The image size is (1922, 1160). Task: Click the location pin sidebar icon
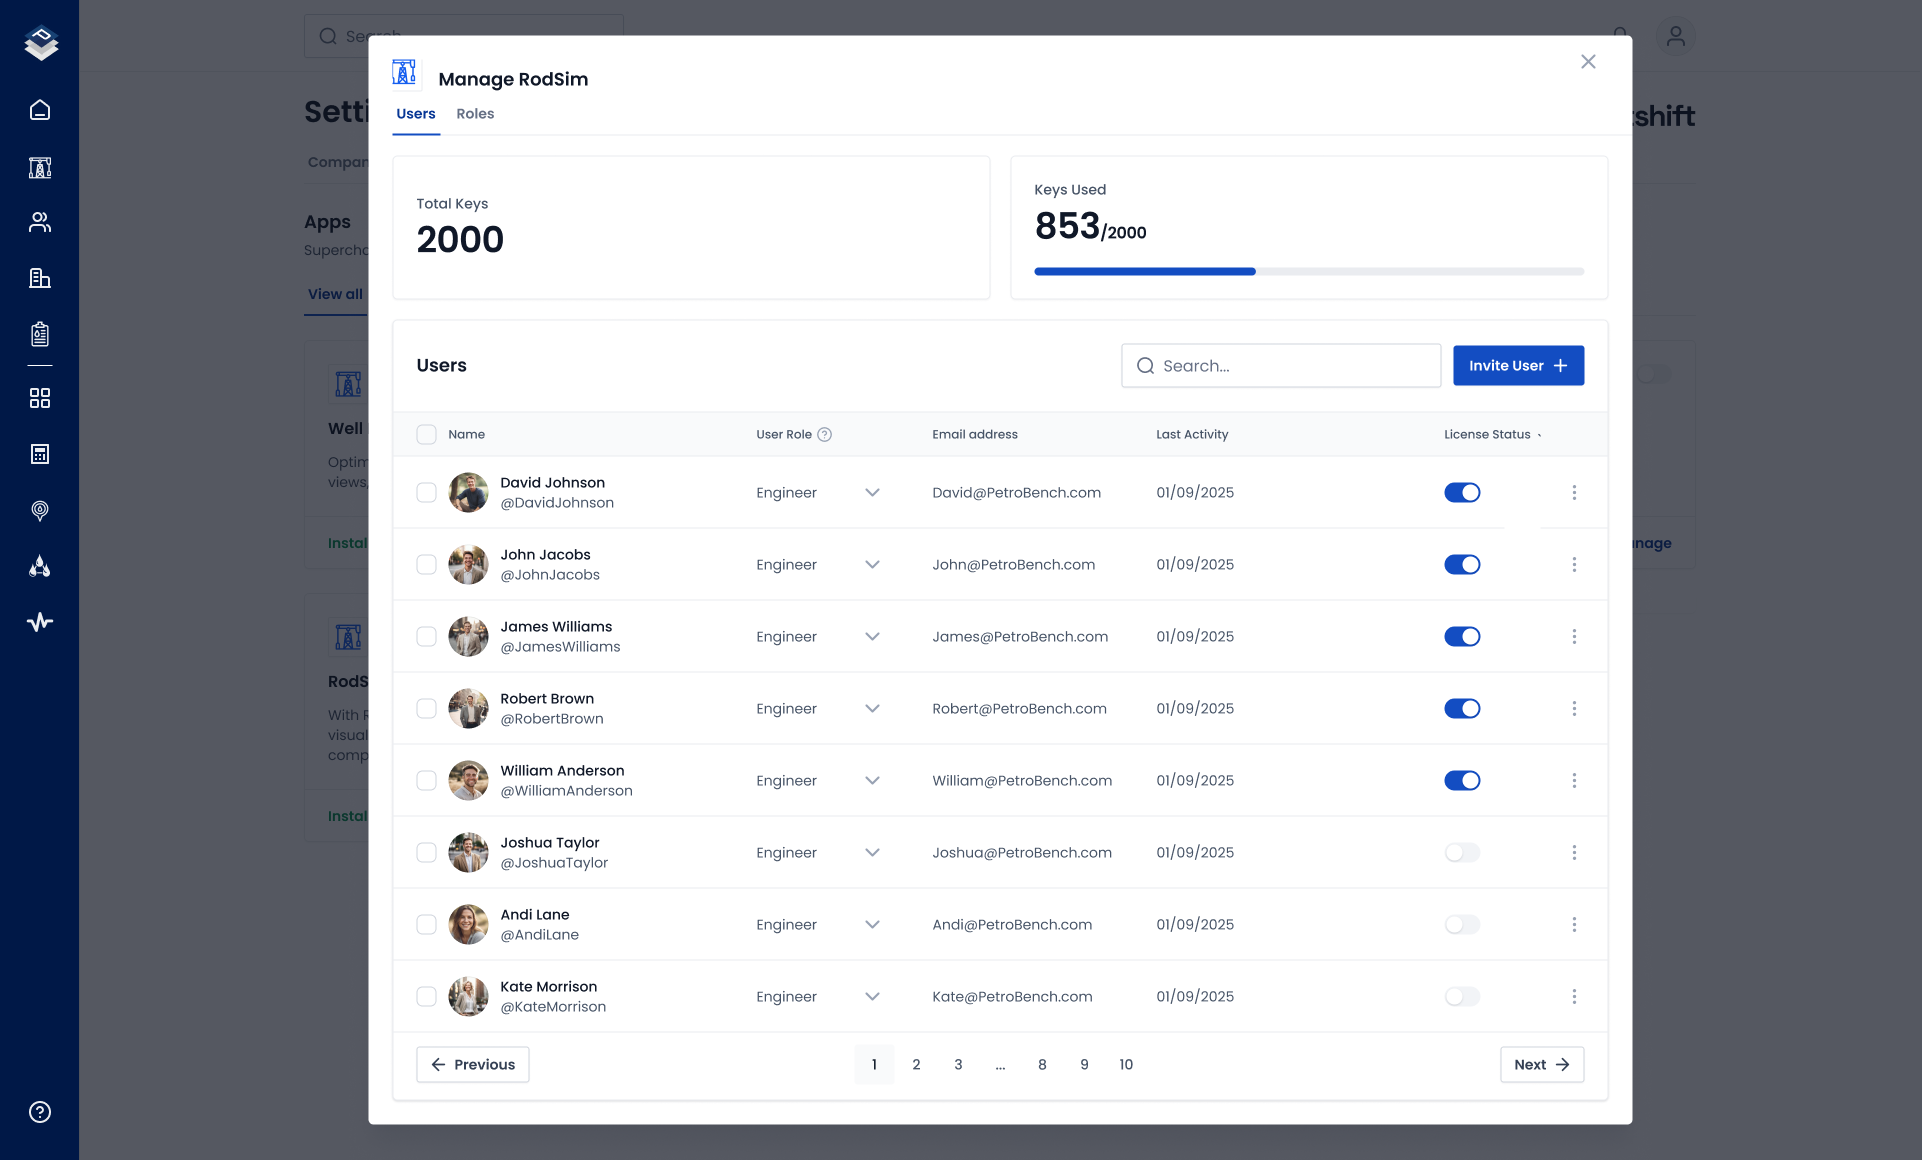(x=40, y=510)
